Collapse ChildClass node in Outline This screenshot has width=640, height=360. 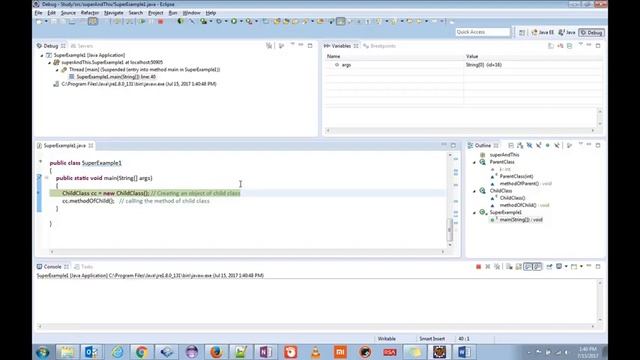[x=474, y=191]
